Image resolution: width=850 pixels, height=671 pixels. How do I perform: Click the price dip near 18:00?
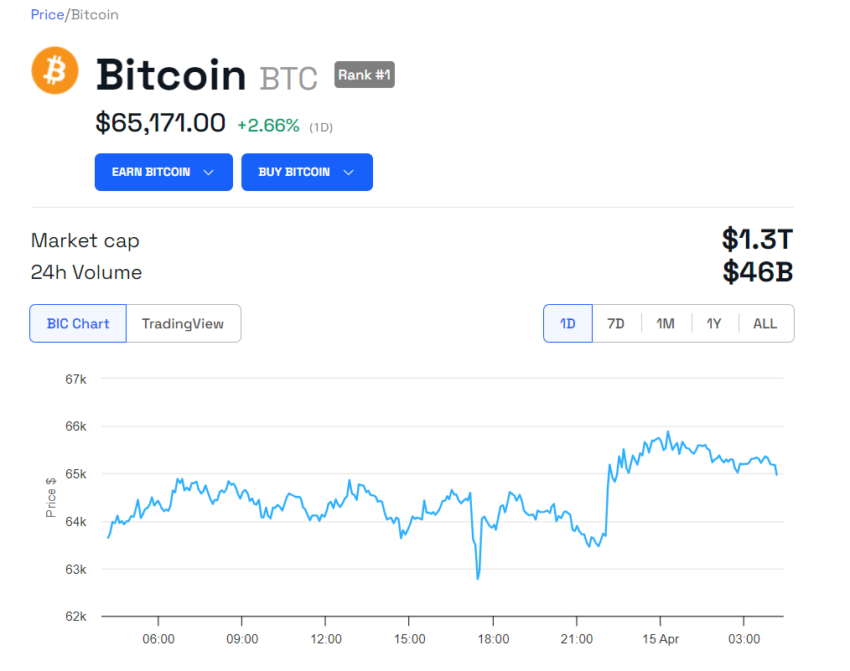477,577
